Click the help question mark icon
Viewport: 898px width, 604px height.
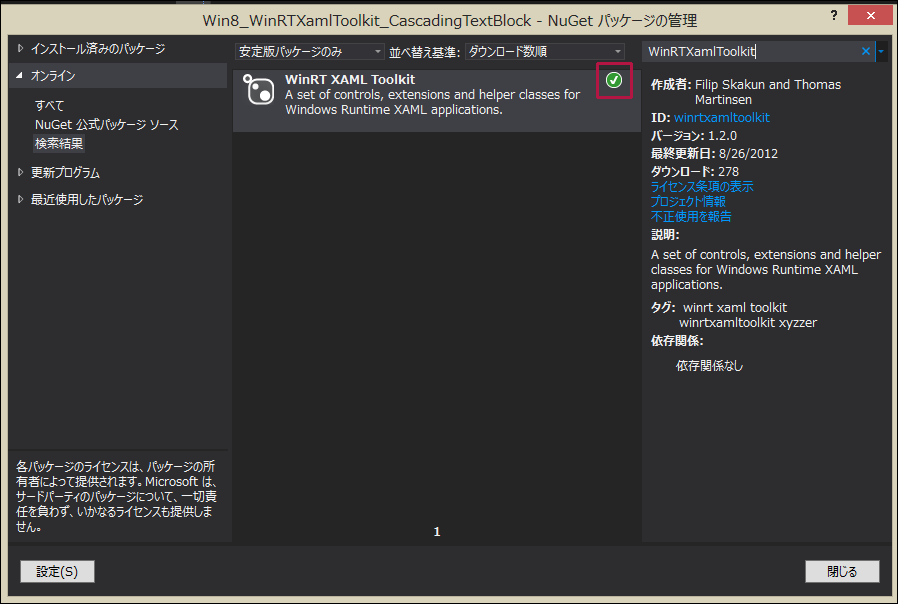click(x=834, y=15)
